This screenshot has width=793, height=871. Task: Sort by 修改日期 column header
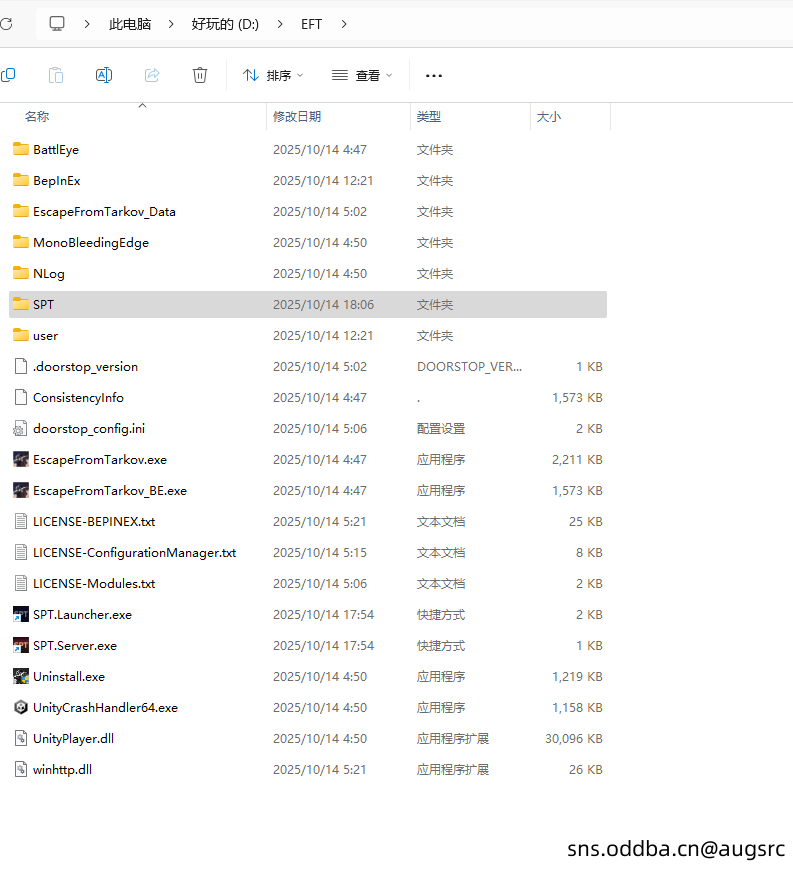(297, 117)
